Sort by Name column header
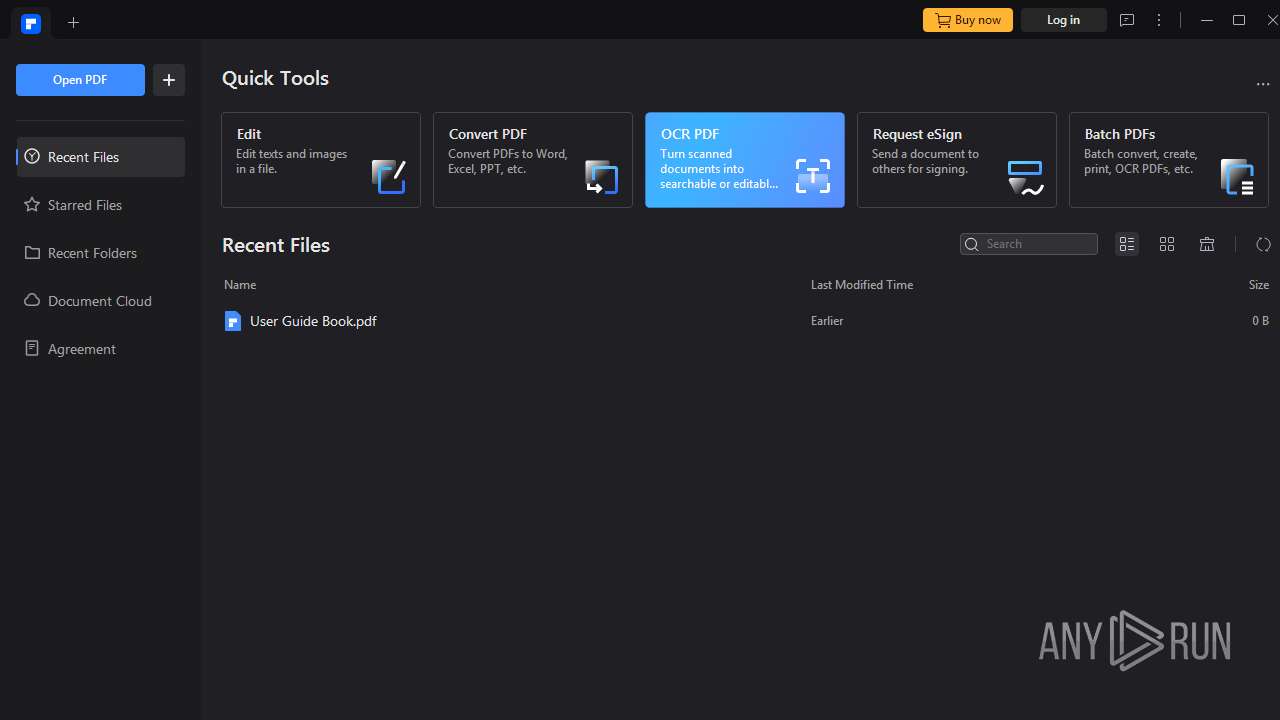The image size is (1280, 720). click(x=240, y=285)
